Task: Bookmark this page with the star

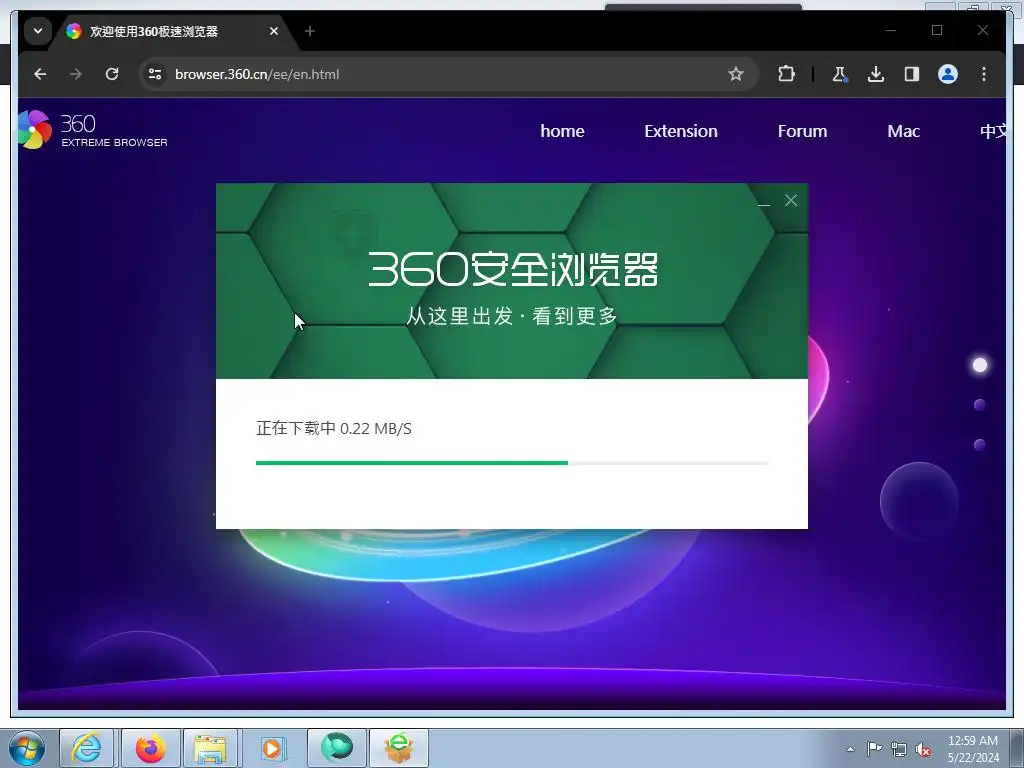Action: coord(736,74)
